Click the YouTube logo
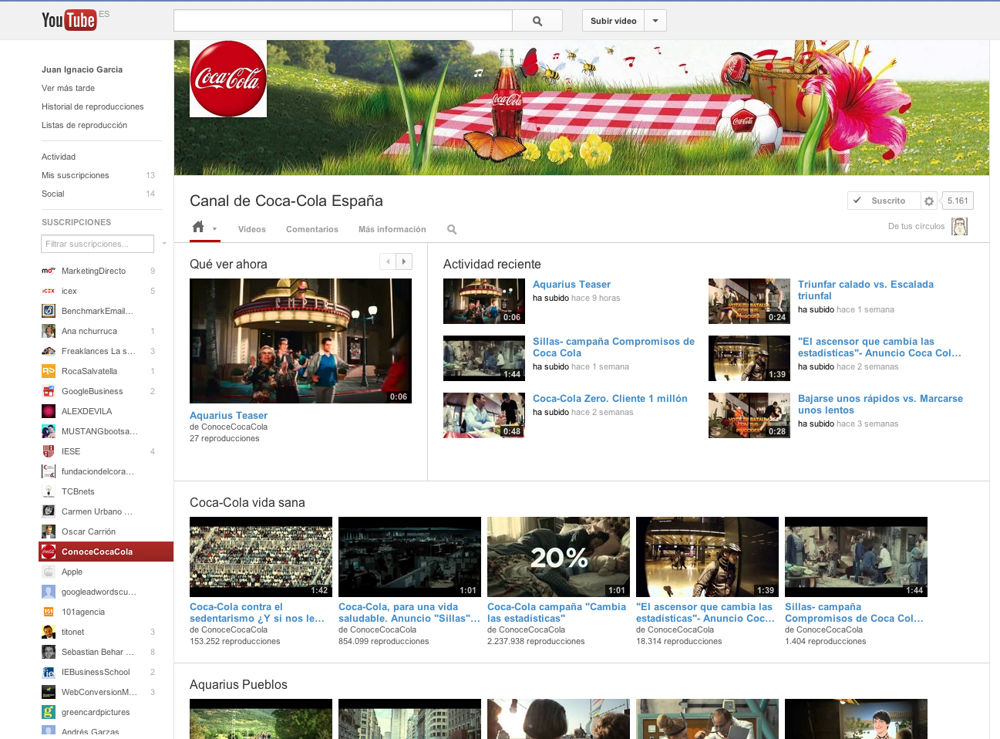This screenshot has height=739, width=1000. [x=69, y=20]
